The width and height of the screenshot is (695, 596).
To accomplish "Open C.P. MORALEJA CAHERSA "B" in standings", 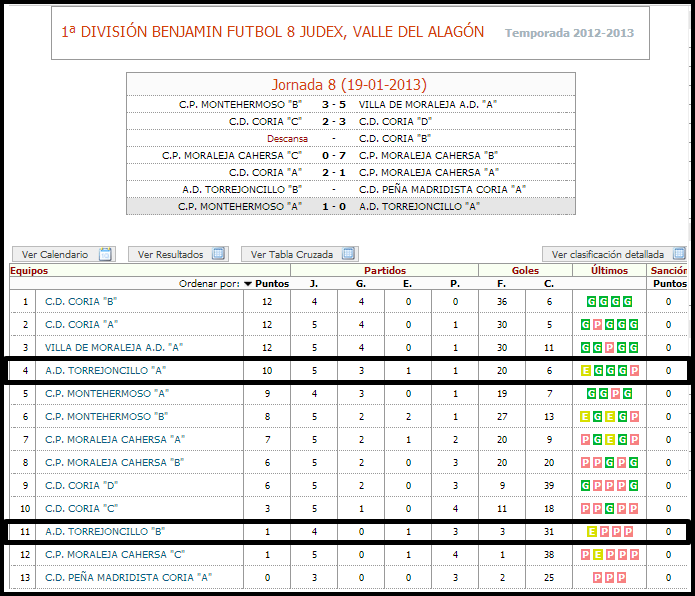I will point(114,463).
